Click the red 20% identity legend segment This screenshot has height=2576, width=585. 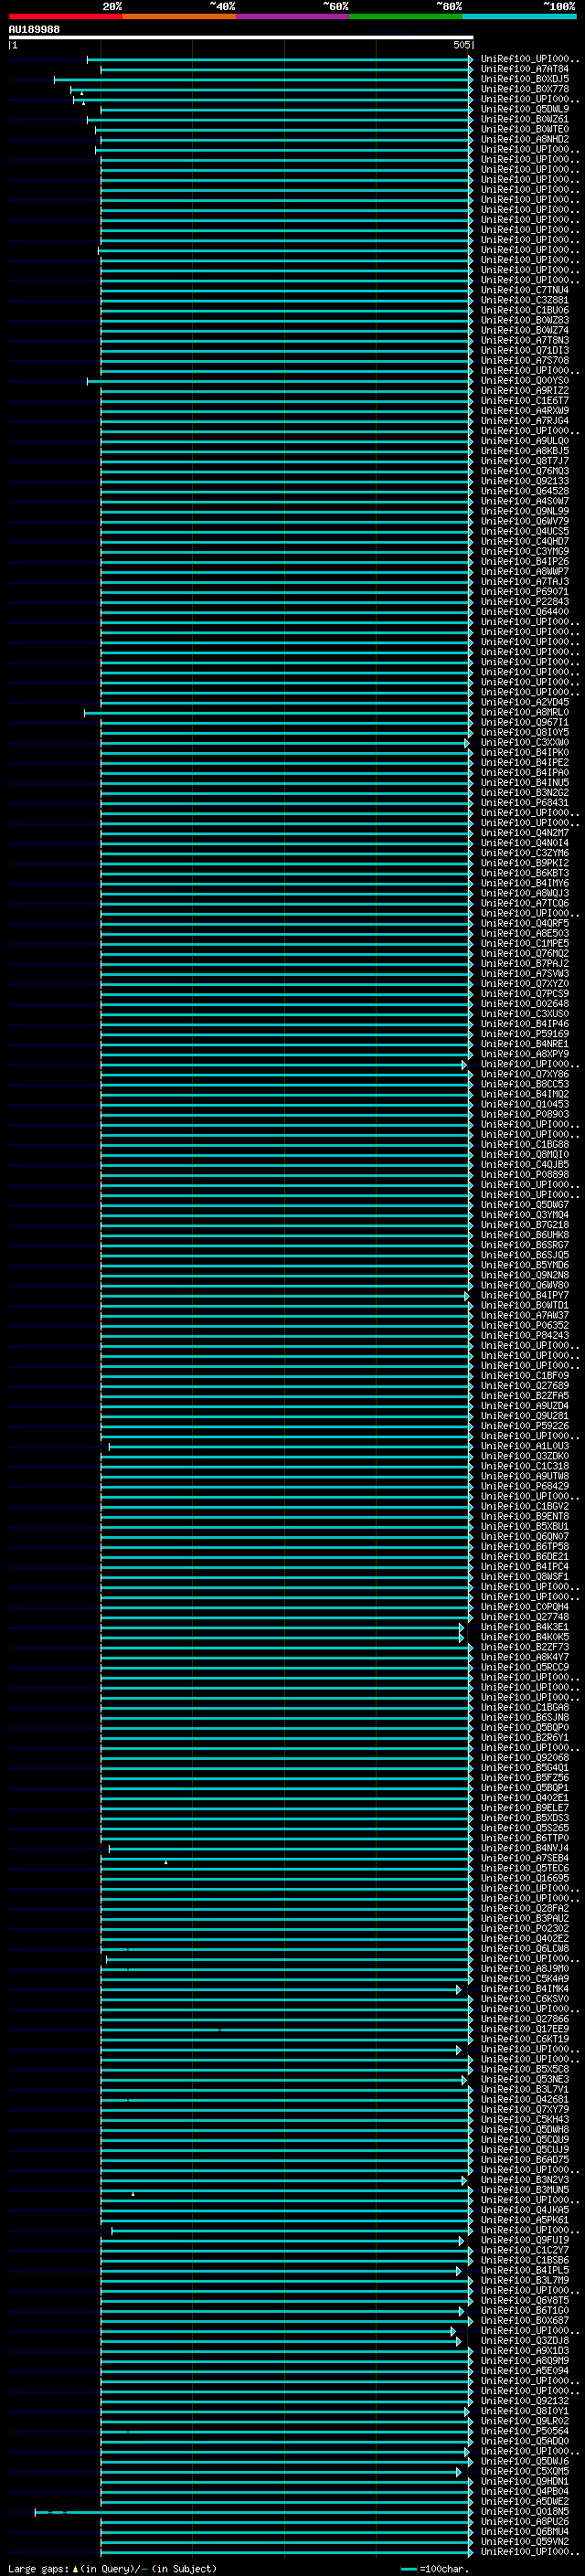65,17
